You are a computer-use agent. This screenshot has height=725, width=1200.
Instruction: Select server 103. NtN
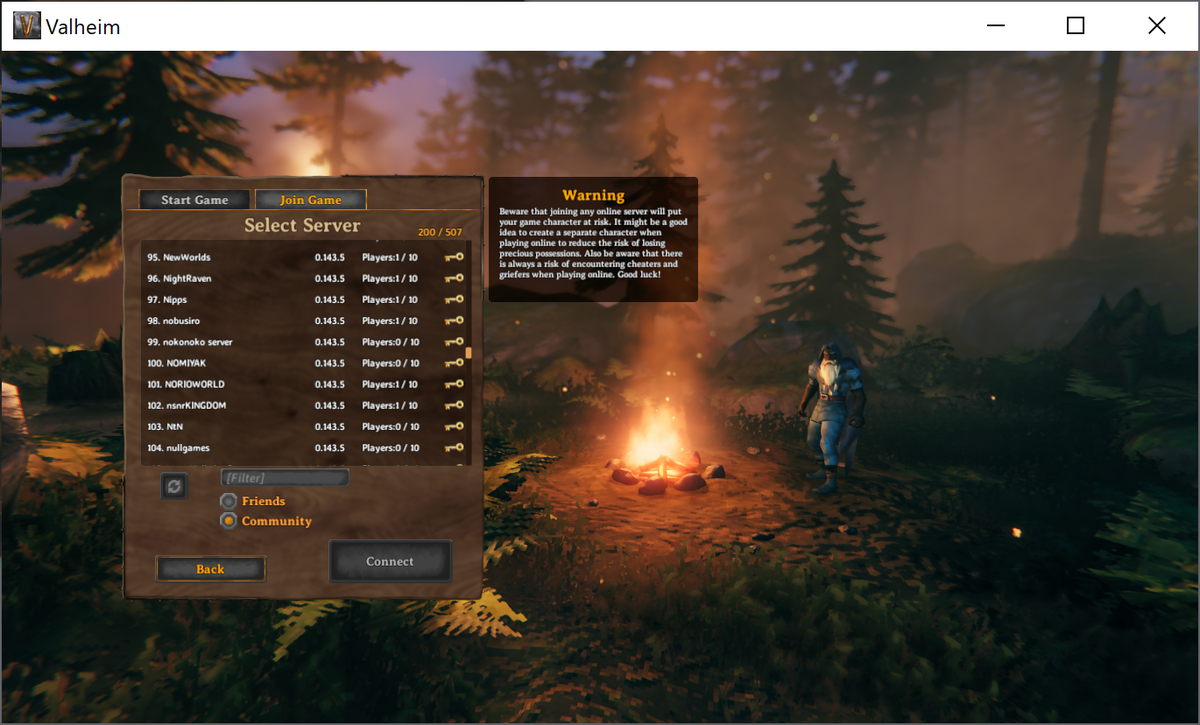(305, 426)
